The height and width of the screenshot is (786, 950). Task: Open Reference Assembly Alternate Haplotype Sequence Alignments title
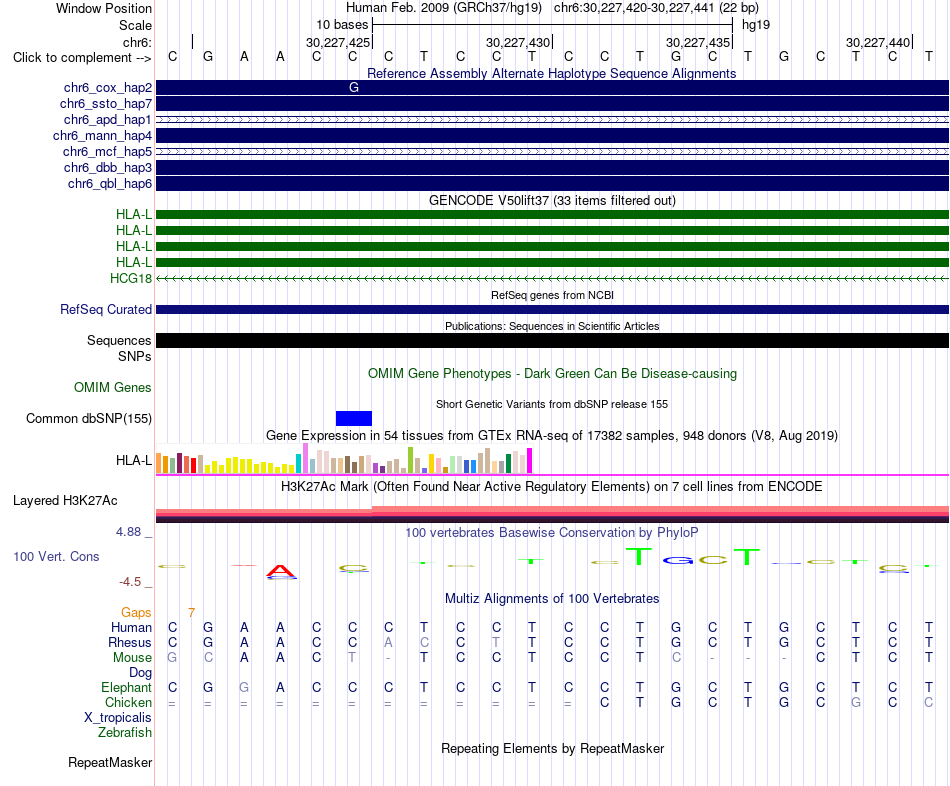pos(552,73)
